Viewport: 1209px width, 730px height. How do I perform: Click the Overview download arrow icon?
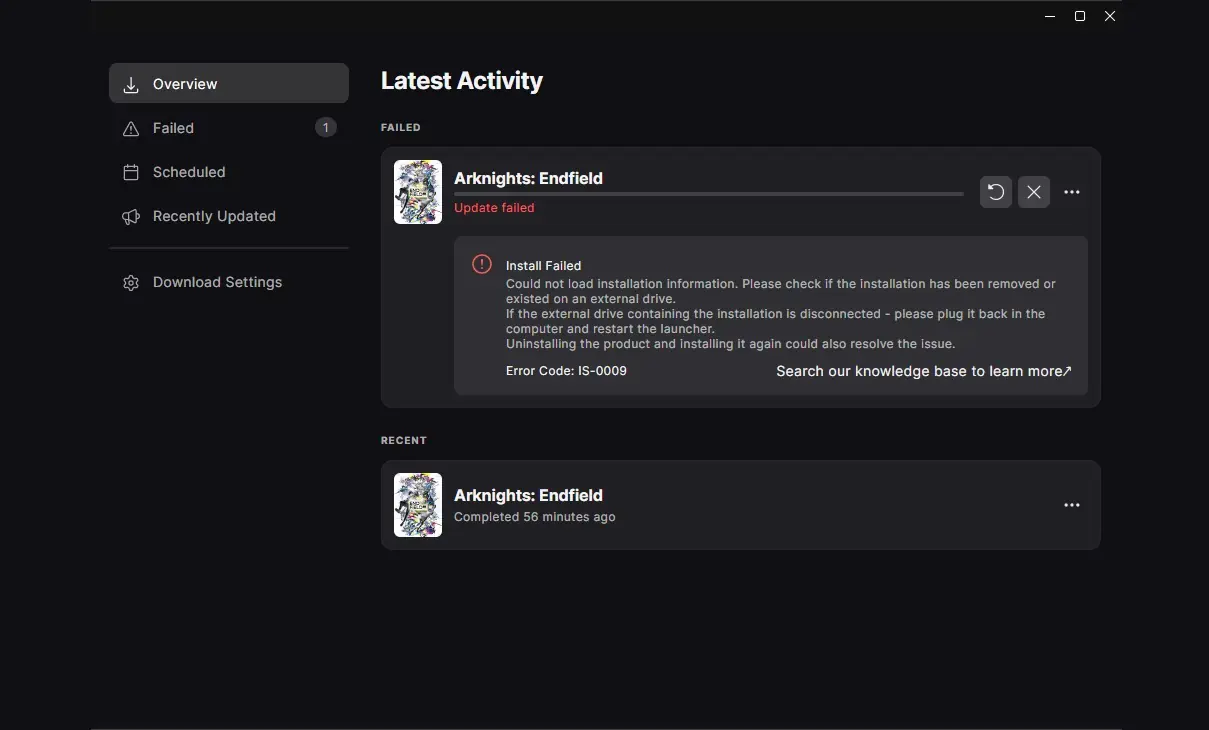131,85
